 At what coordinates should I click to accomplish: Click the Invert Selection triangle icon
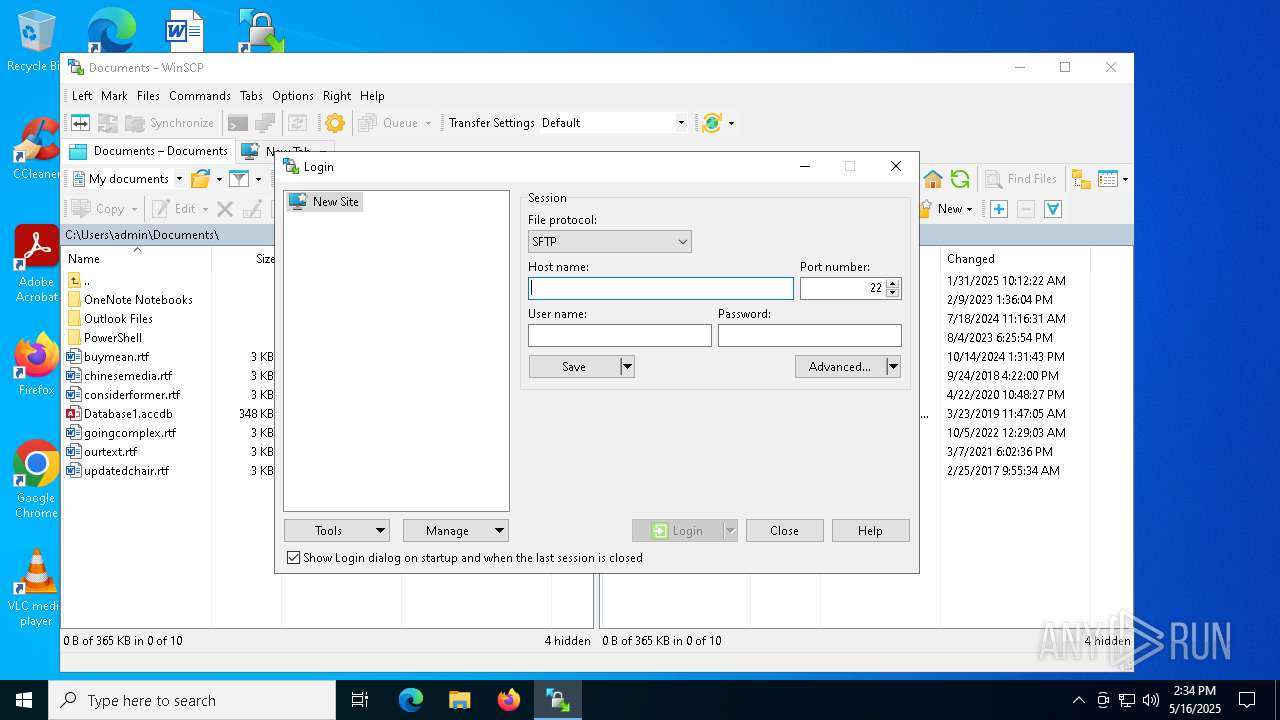click(x=1053, y=209)
